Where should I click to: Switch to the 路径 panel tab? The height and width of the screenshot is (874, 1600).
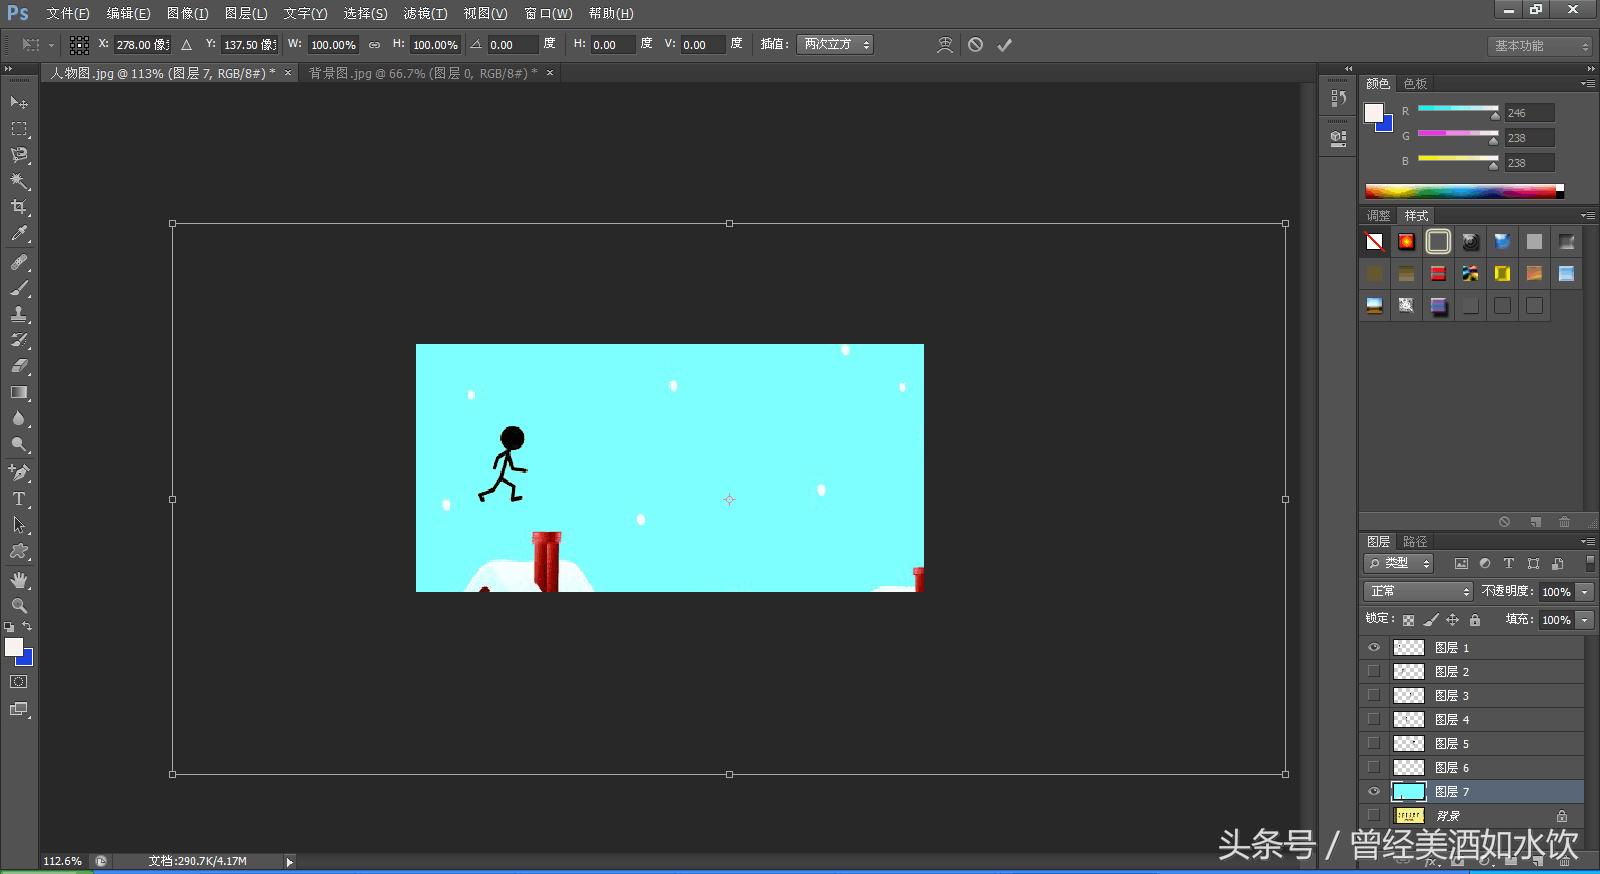[1414, 541]
